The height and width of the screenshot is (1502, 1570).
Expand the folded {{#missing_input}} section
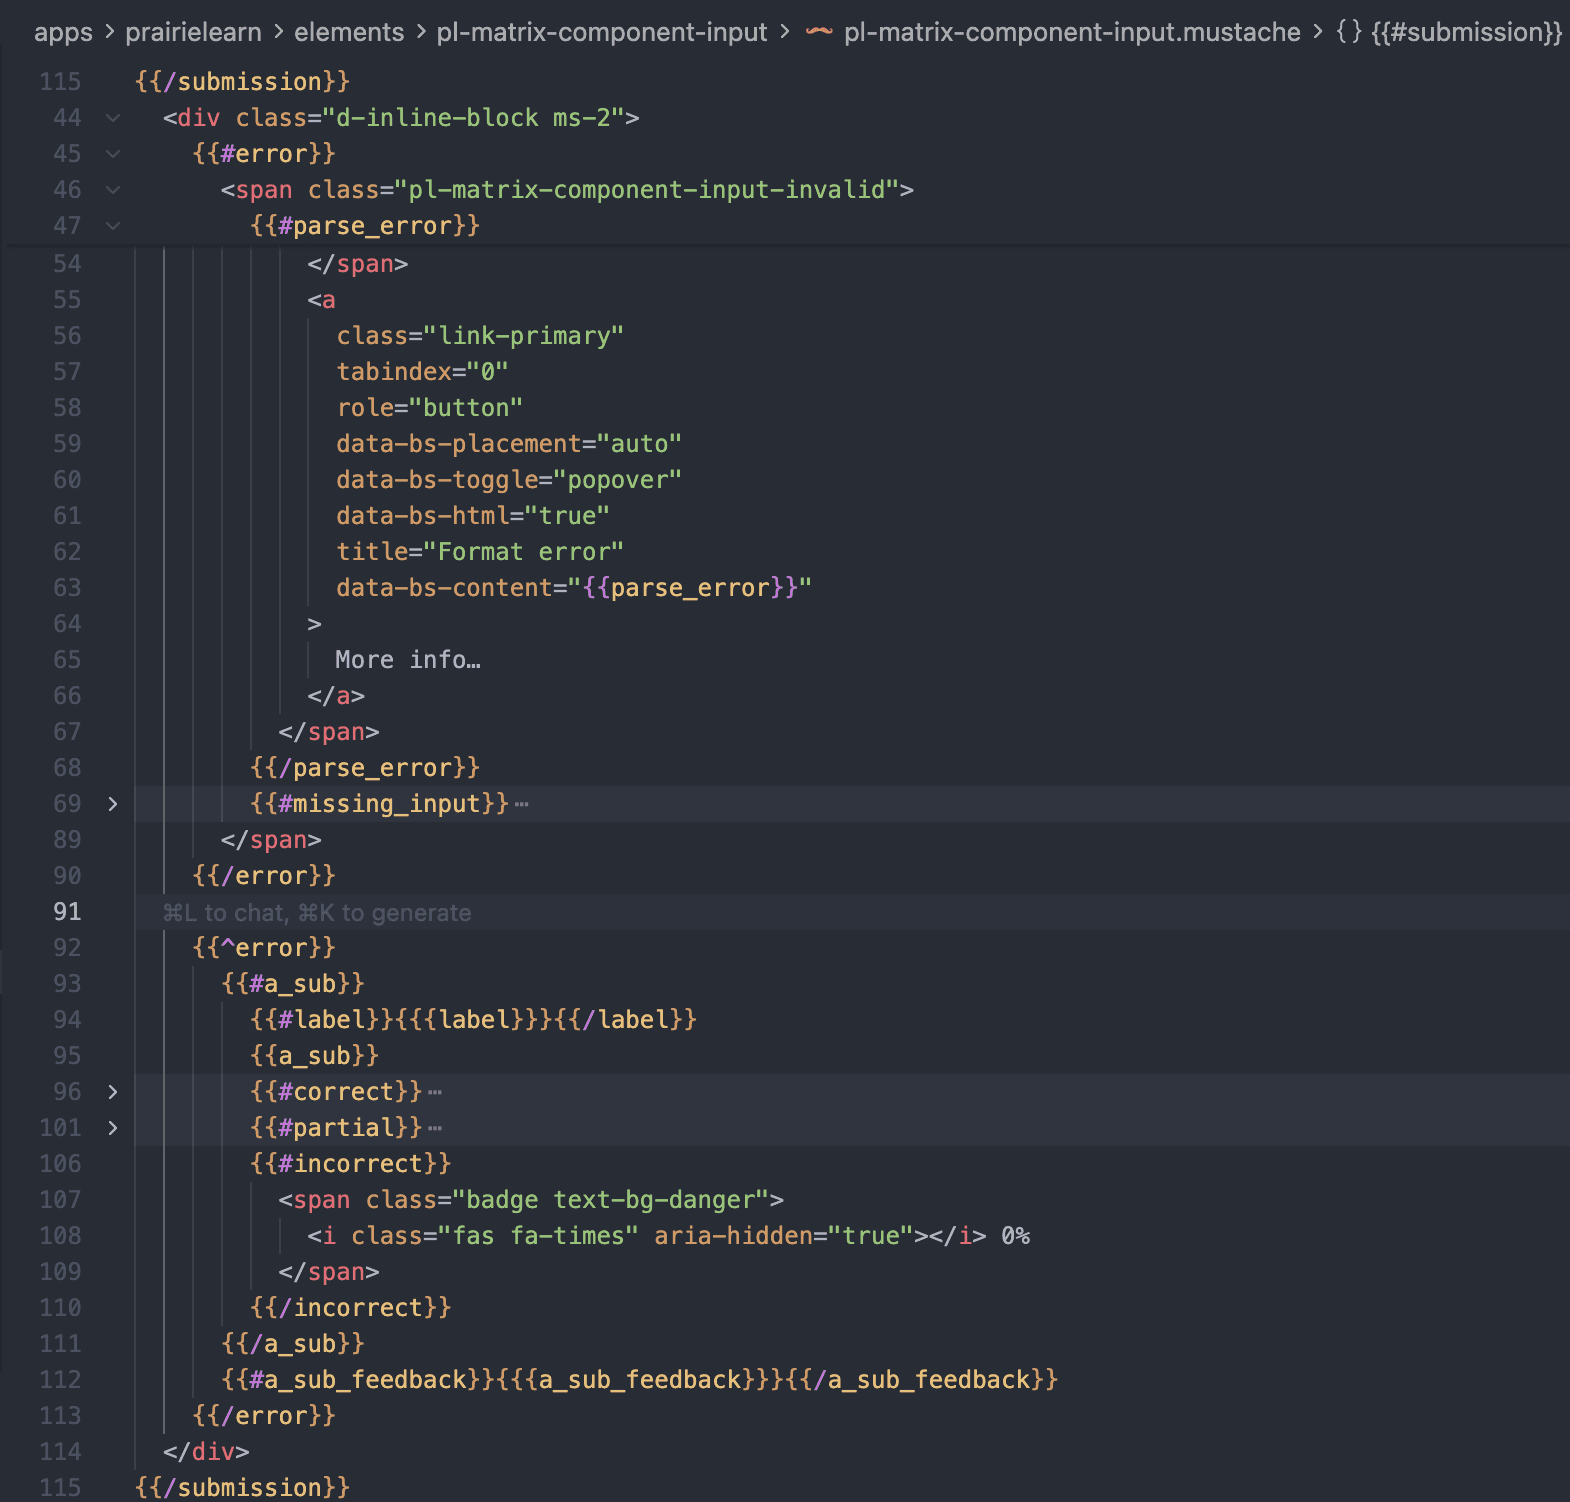click(113, 804)
